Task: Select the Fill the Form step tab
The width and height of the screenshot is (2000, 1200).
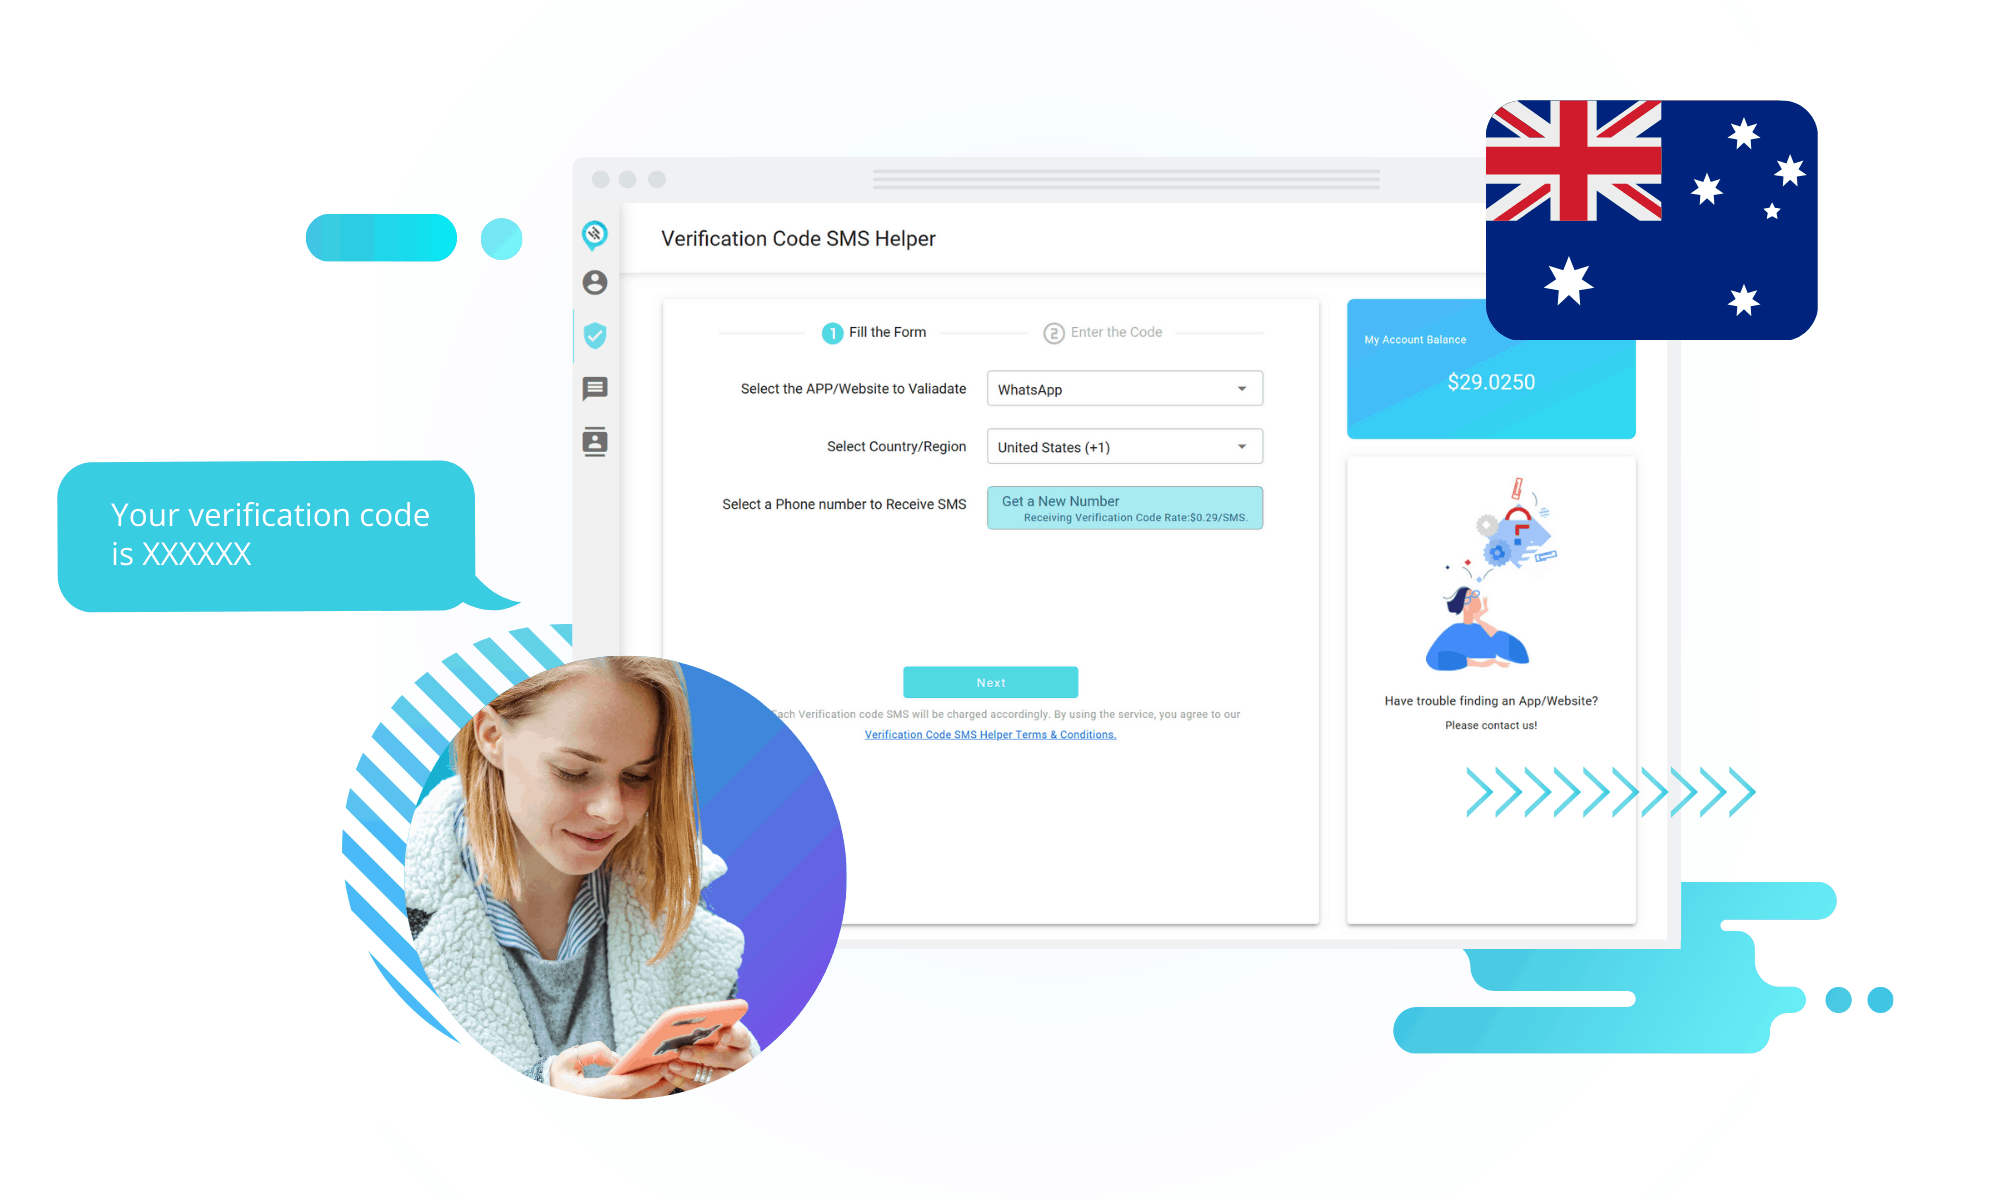Action: pos(871,331)
